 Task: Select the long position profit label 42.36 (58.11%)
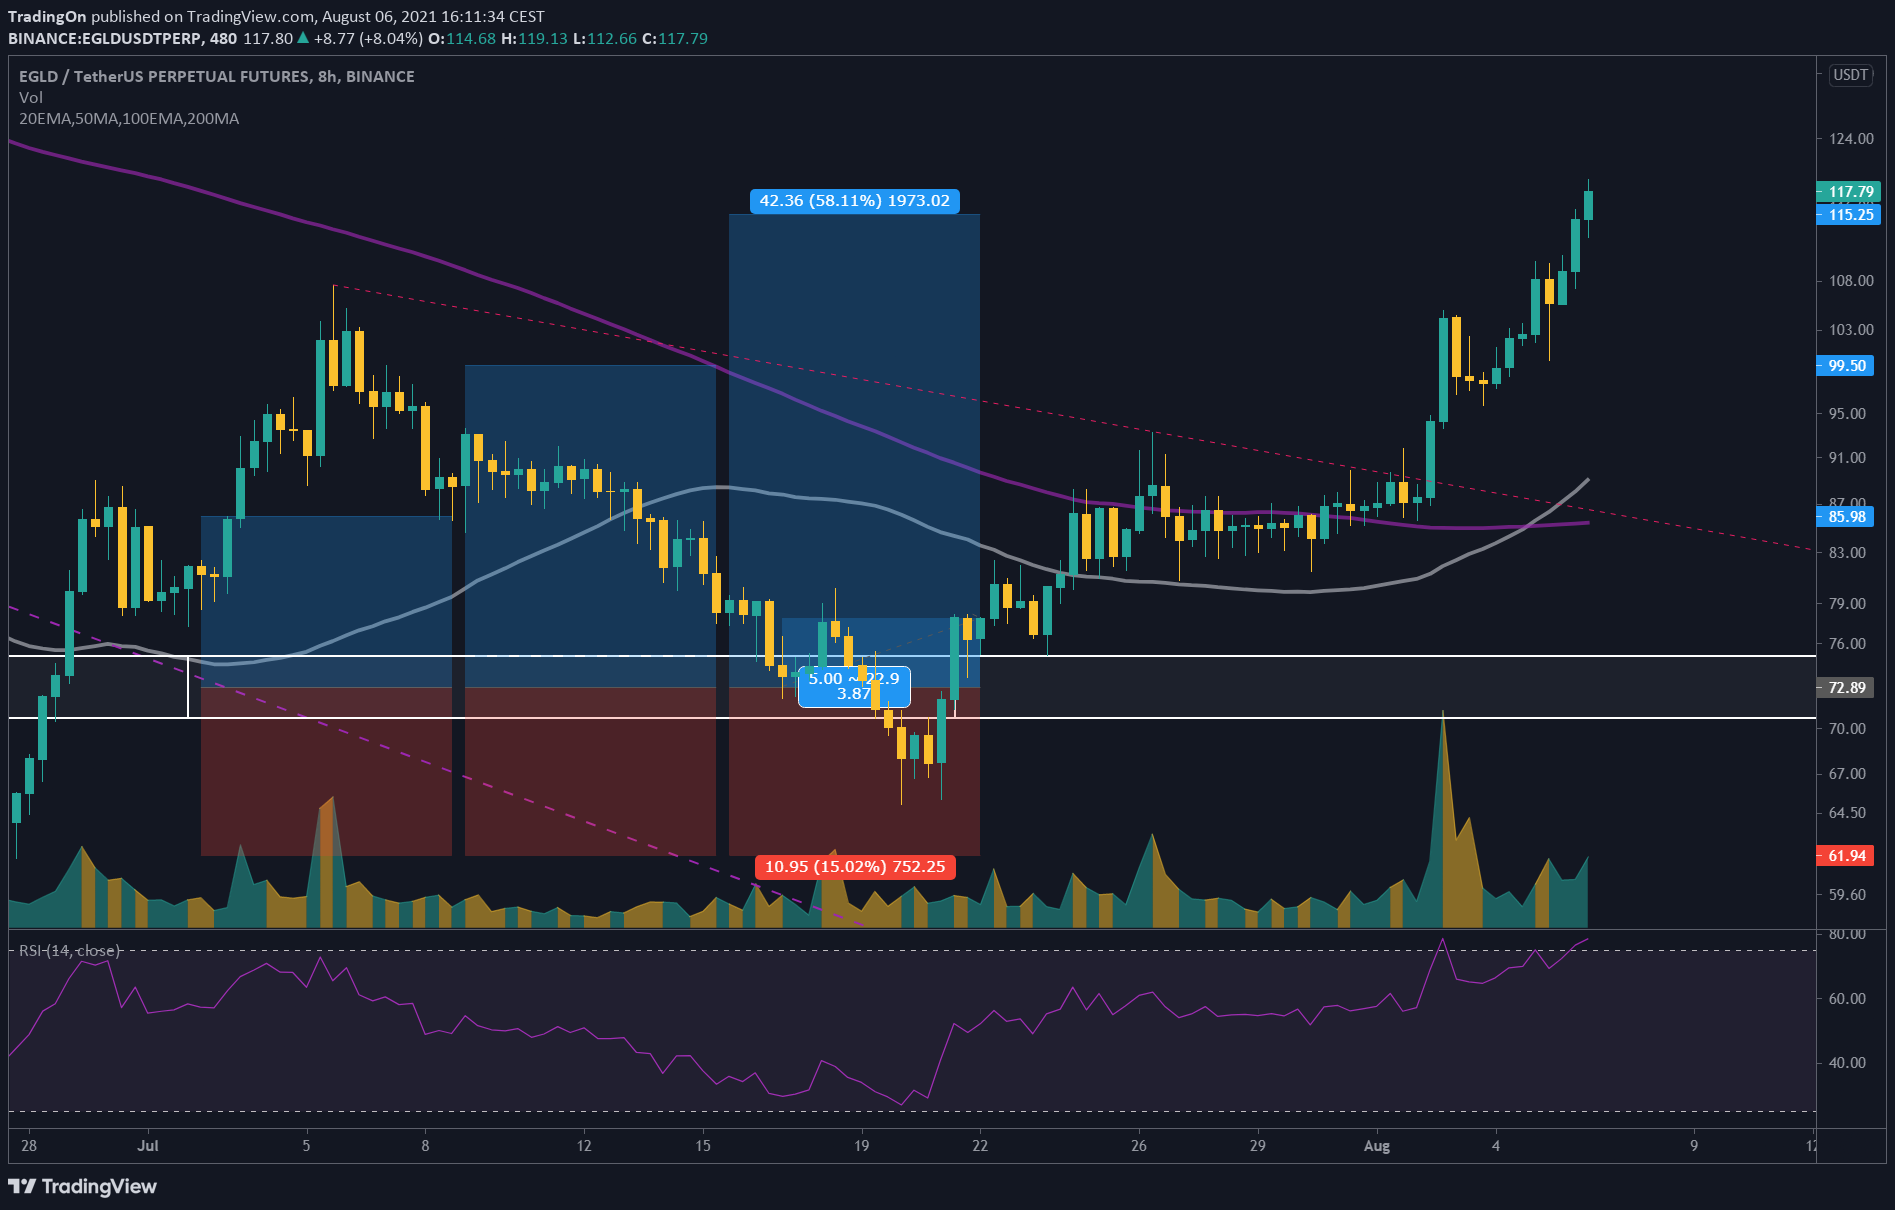(x=855, y=201)
